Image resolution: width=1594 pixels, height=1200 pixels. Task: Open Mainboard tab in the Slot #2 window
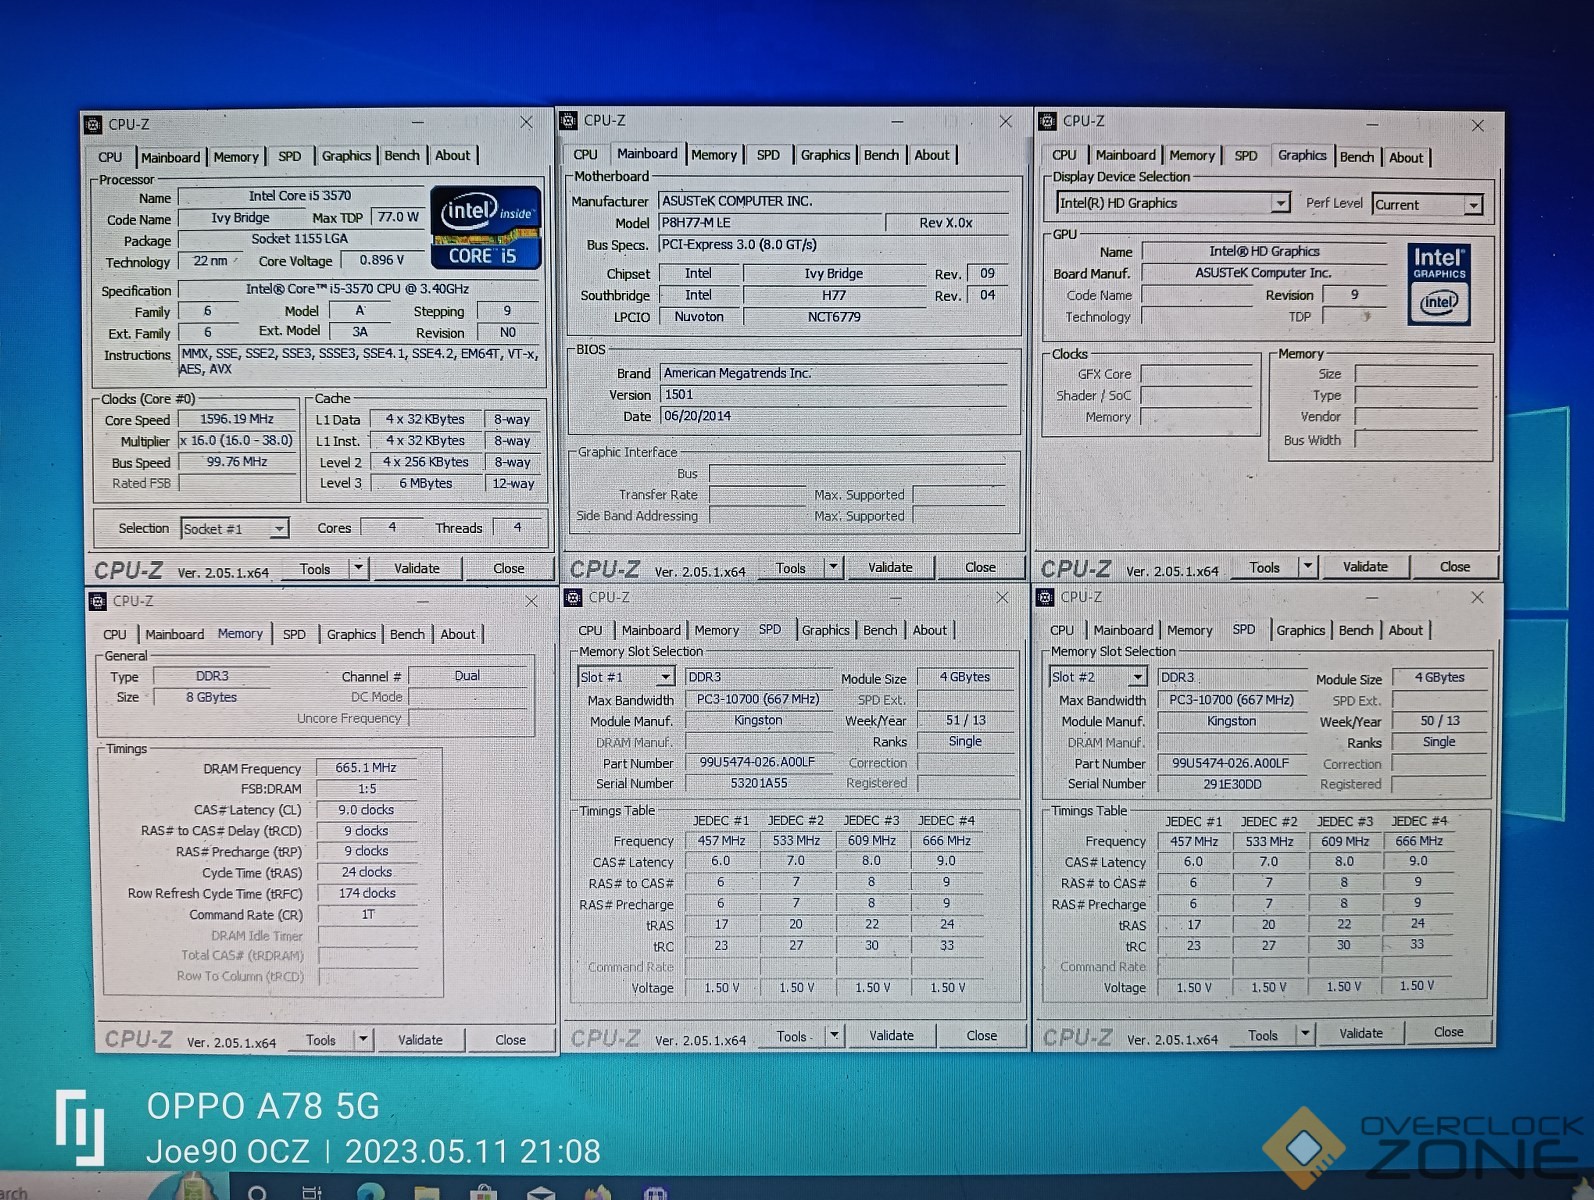[x=1123, y=630]
